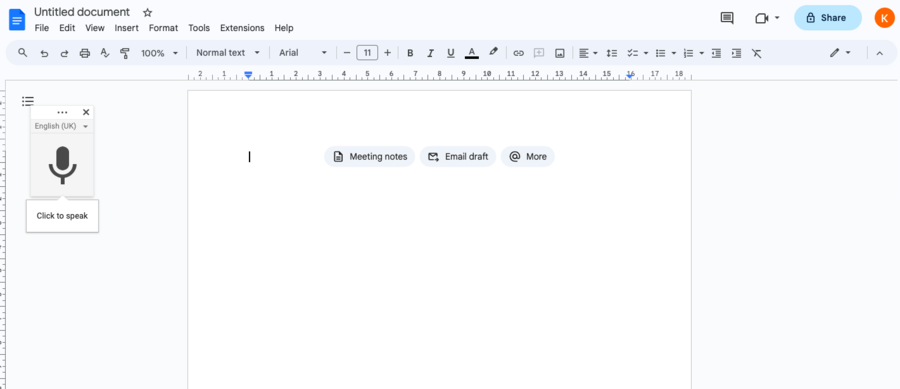Click the clear formatting icon

(757, 53)
